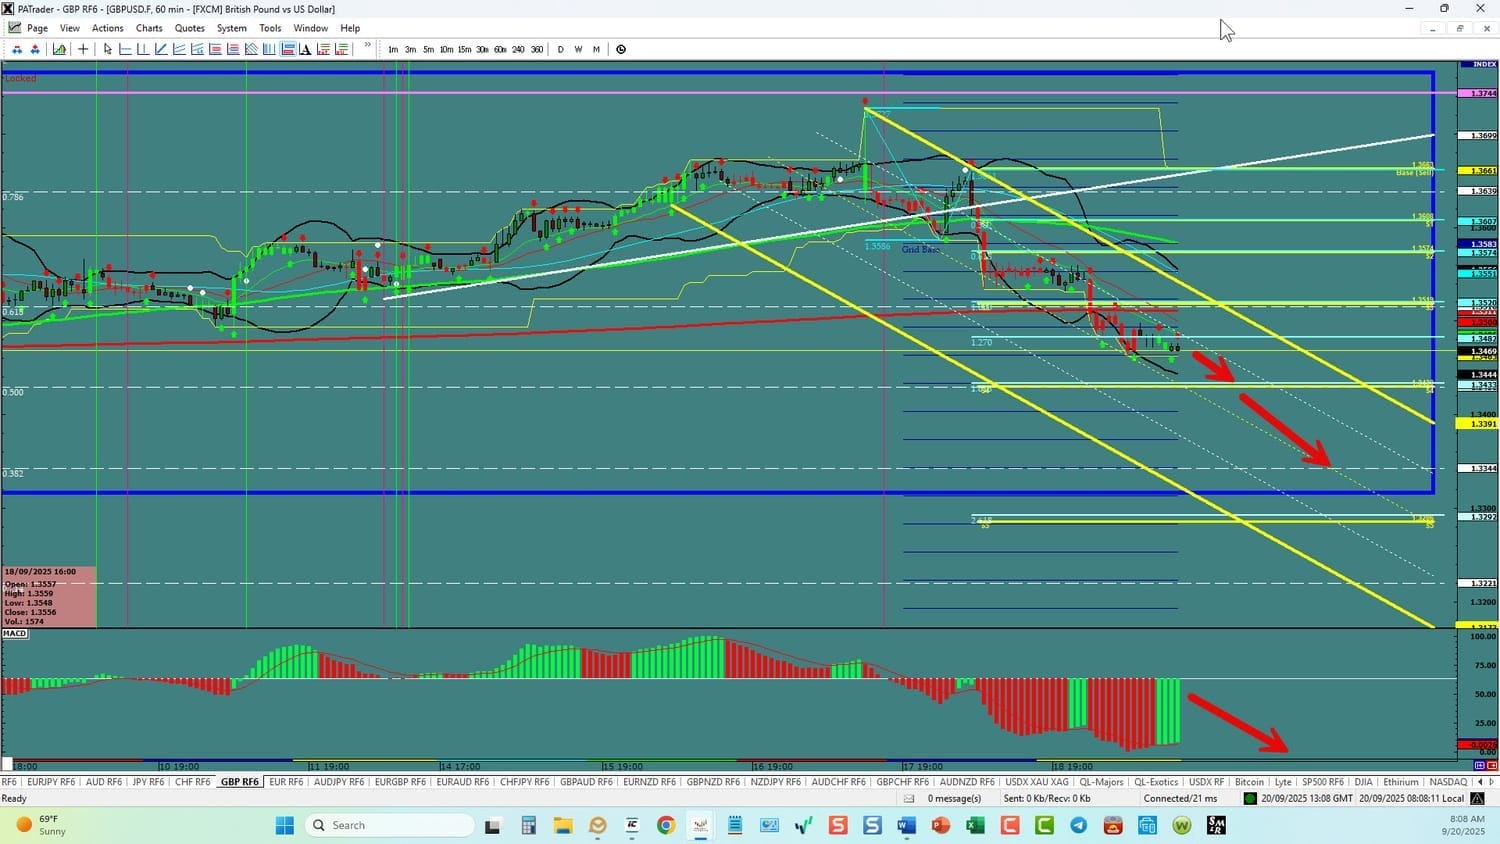Select the crosshair cursor tool

tap(83, 49)
